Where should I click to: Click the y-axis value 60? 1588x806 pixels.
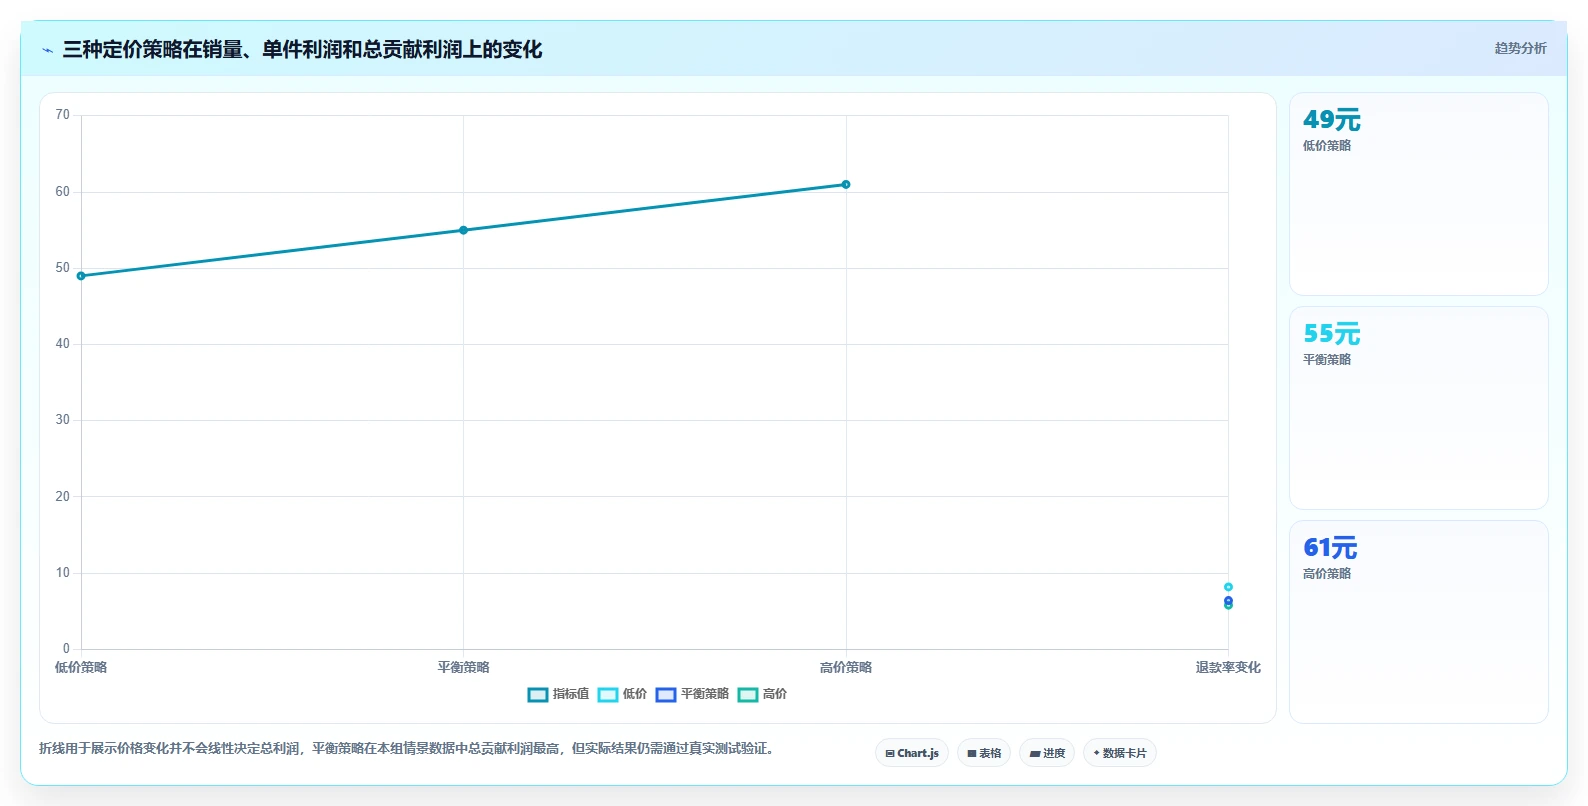point(62,191)
